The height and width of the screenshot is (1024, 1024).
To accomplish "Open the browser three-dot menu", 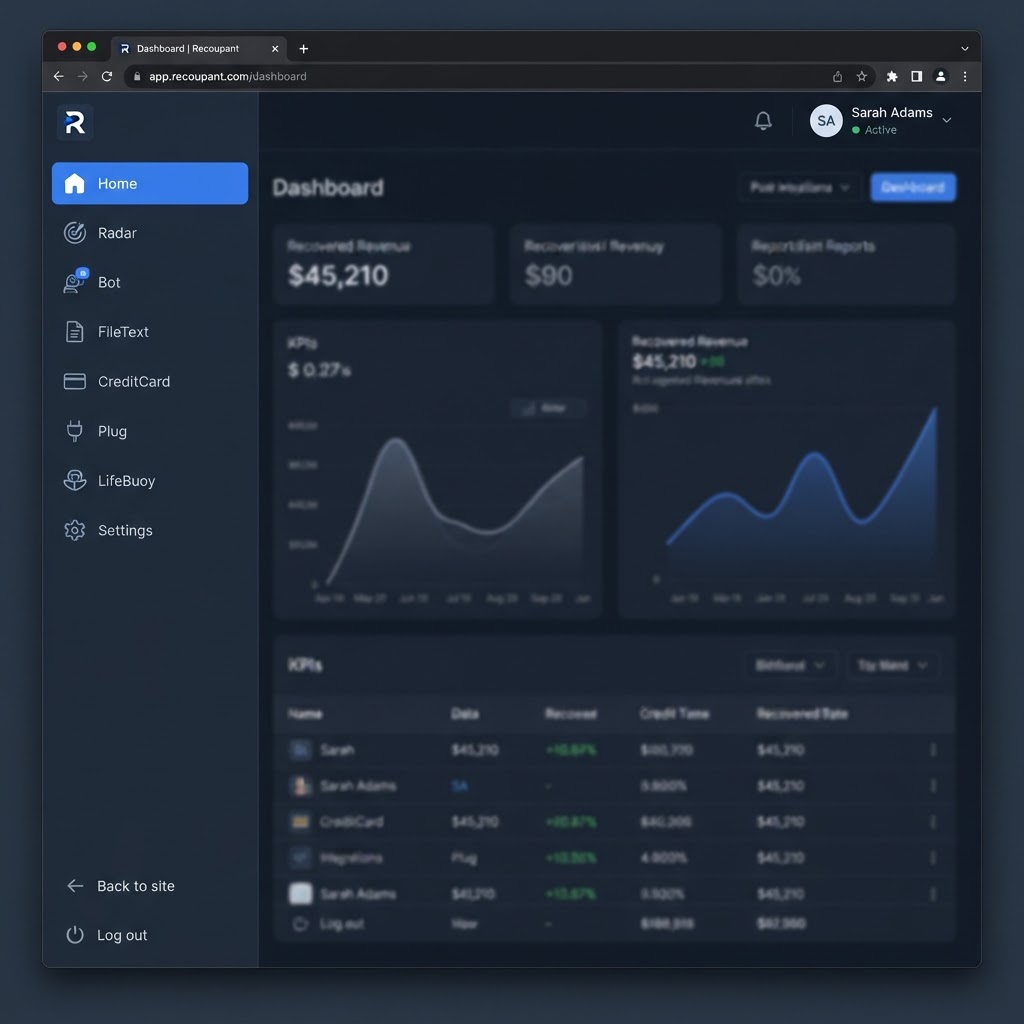I will click(x=965, y=76).
